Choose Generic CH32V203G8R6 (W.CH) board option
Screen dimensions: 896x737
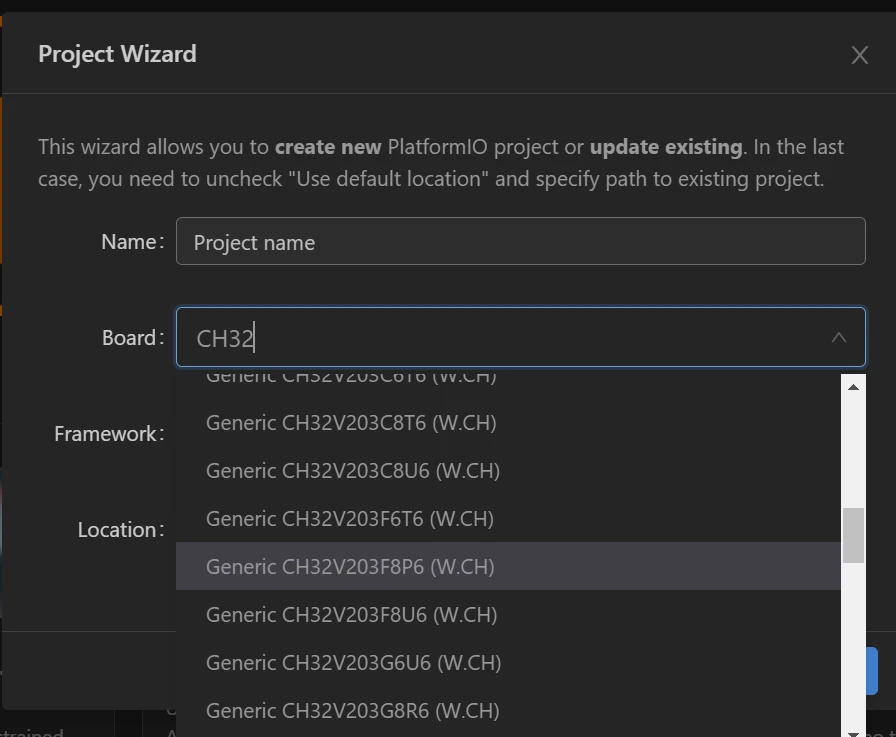tap(352, 711)
